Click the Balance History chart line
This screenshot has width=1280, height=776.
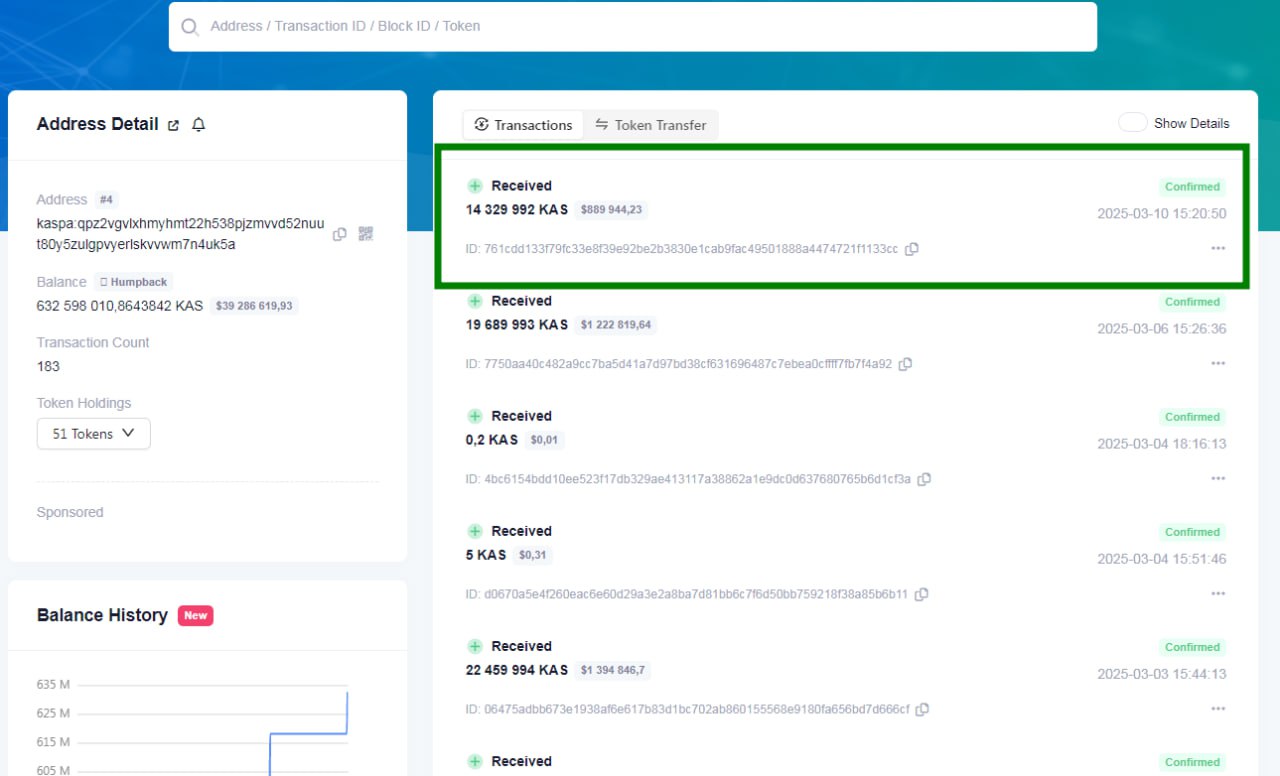pyautogui.click(x=308, y=734)
